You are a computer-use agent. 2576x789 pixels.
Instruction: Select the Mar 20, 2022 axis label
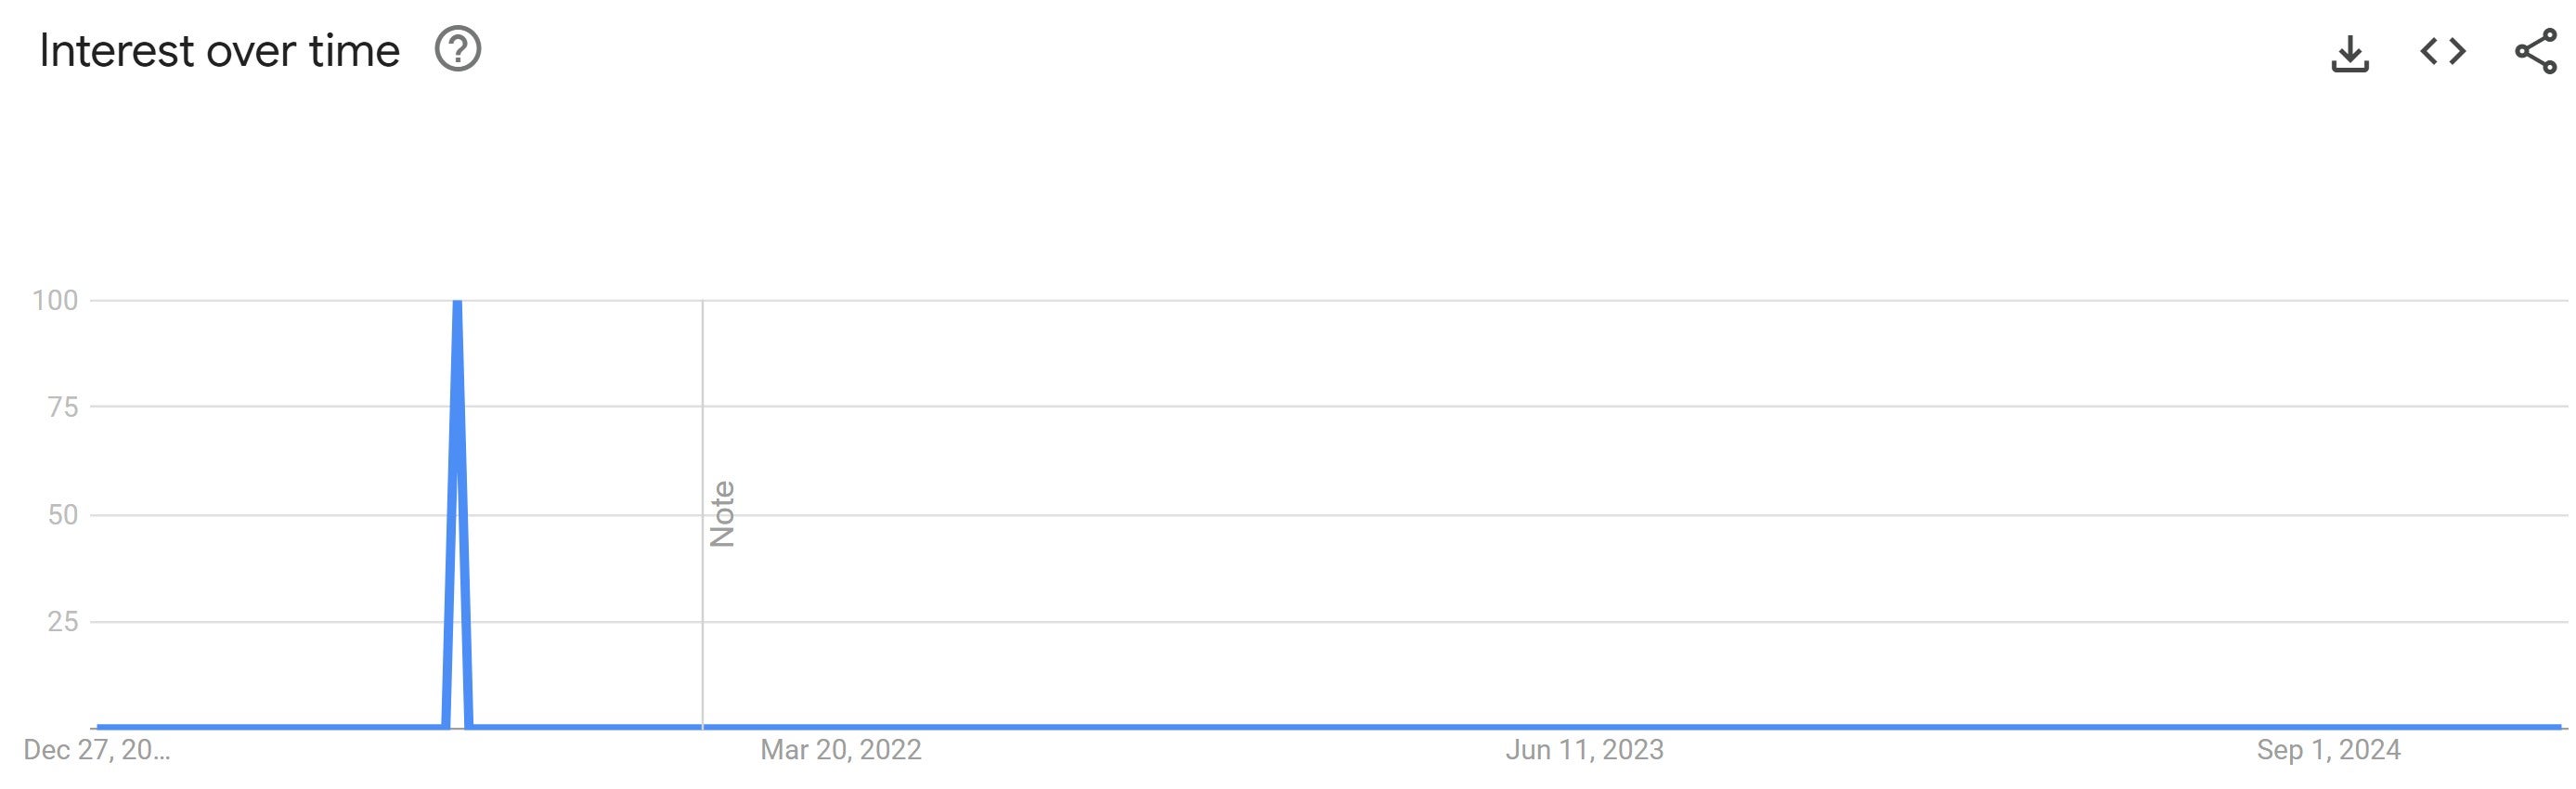pyautogui.click(x=841, y=750)
